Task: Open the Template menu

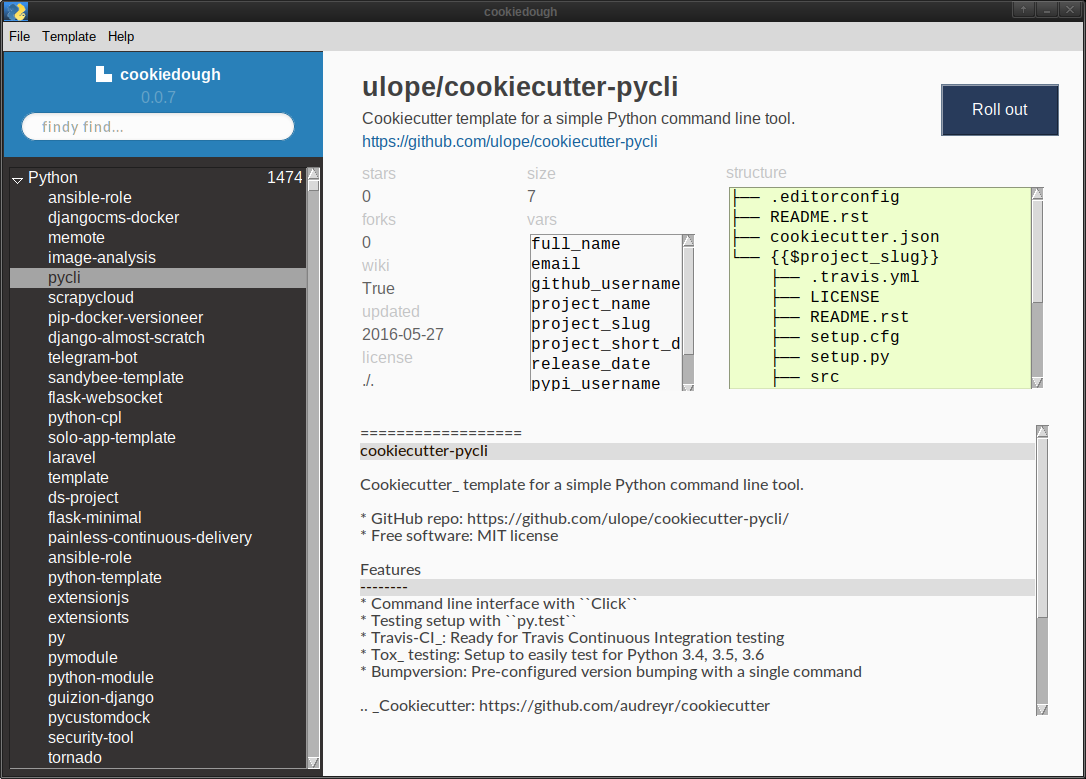Action: (69, 37)
